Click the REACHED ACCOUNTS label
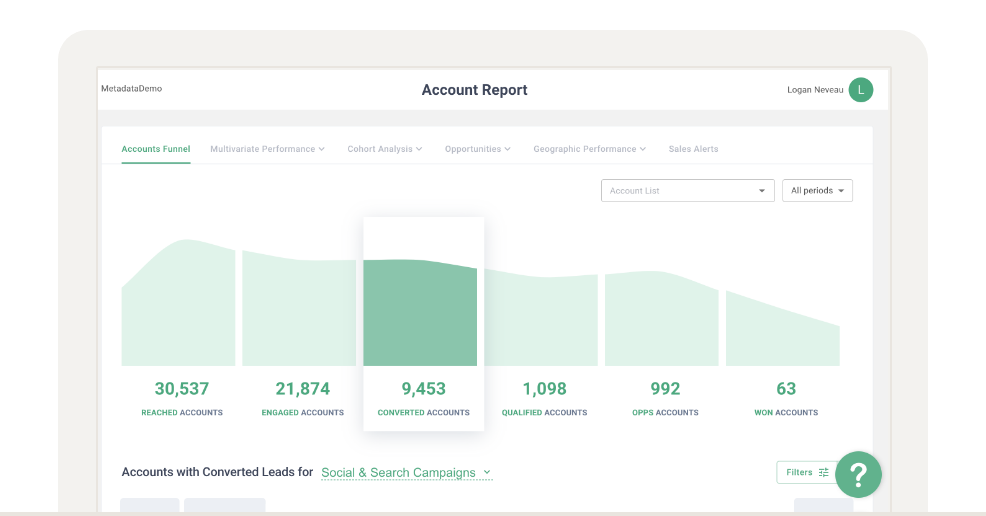Image resolution: width=986 pixels, height=516 pixels. coord(182,413)
